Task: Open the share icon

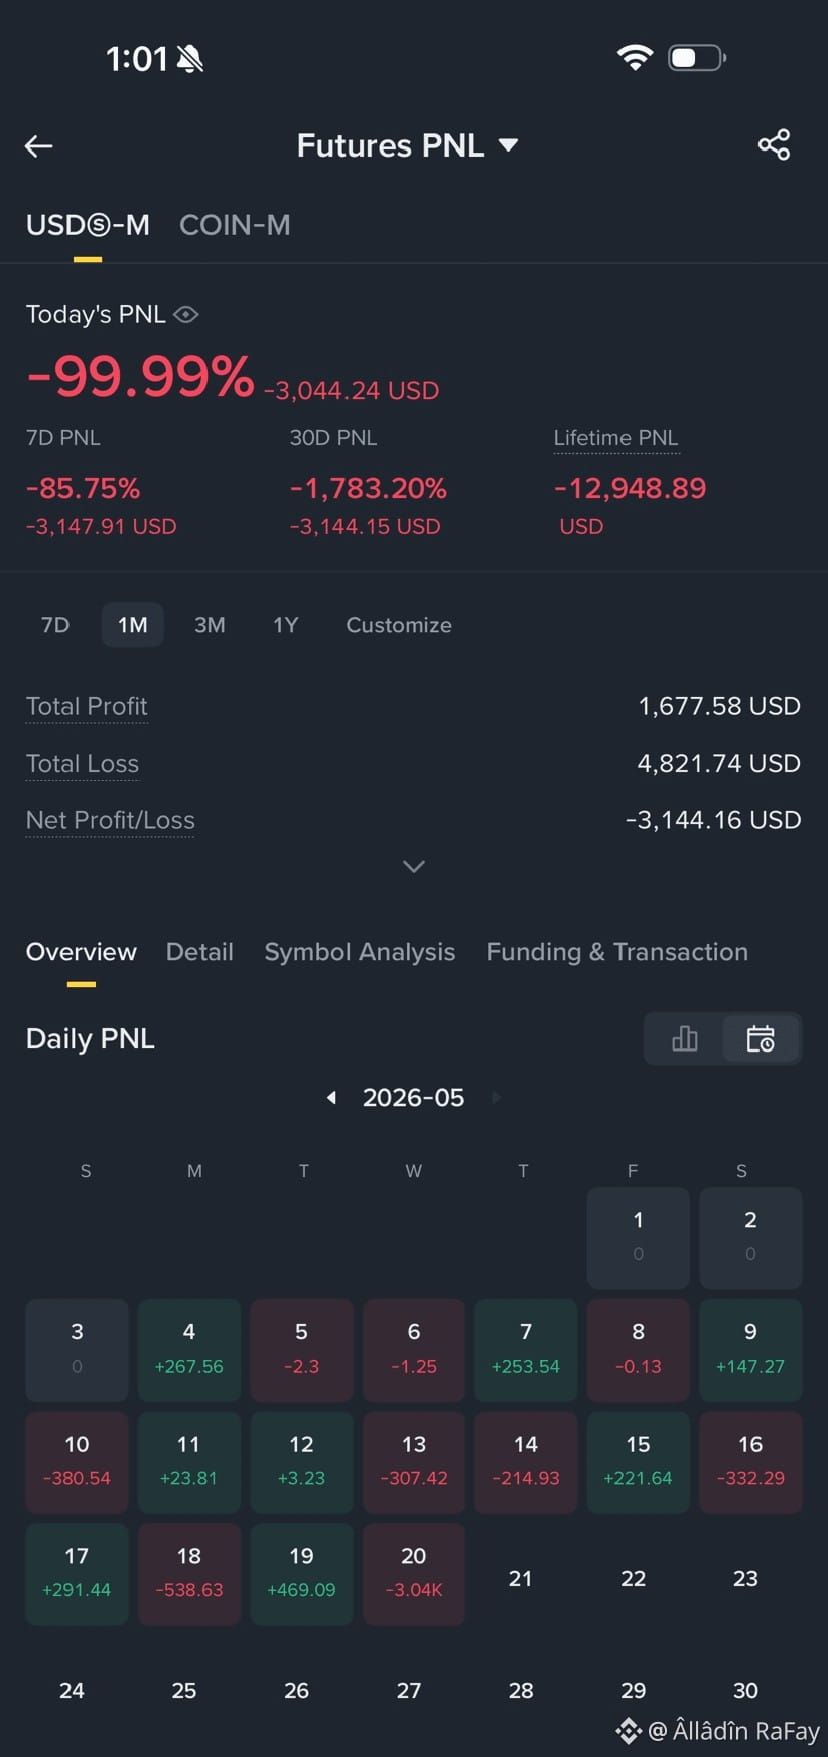Action: pos(774,145)
